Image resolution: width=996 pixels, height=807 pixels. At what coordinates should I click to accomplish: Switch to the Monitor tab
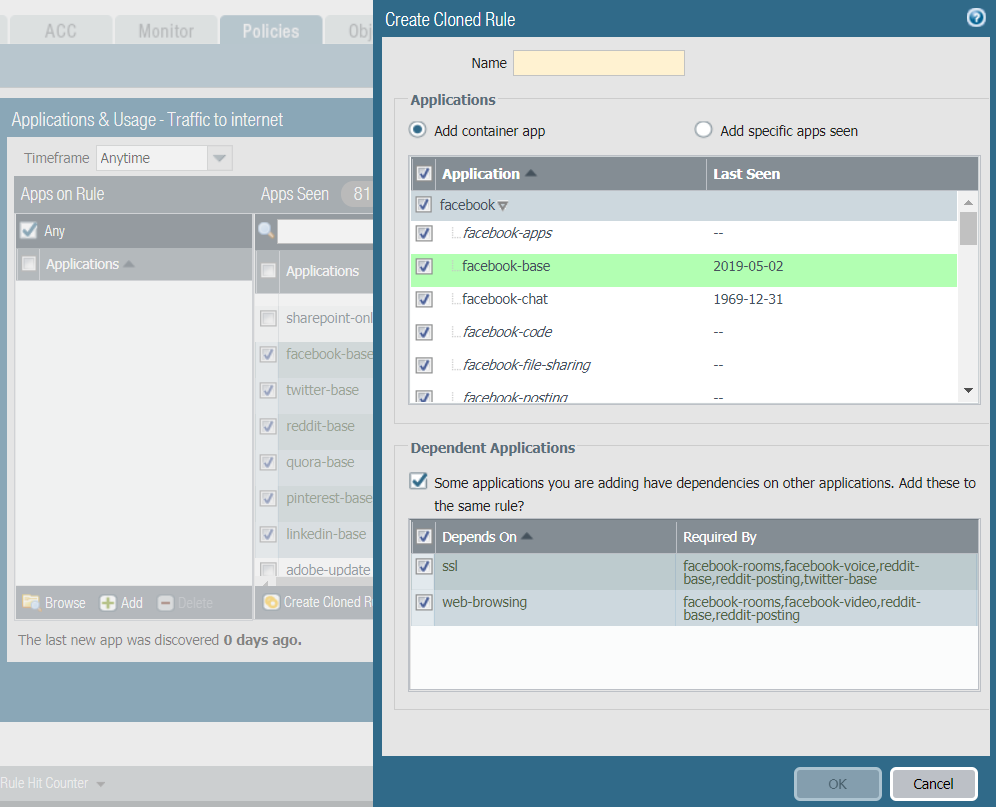tap(166, 31)
